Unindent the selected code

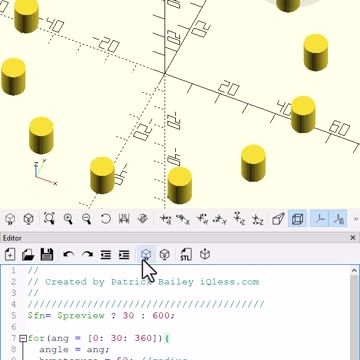(106, 255)
